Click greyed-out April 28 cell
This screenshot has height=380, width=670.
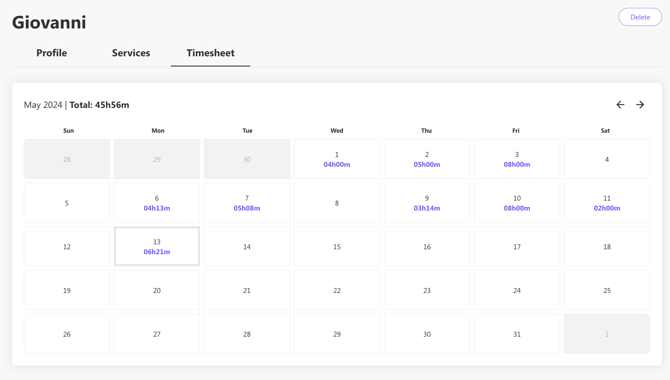click(x=67, y=159)
